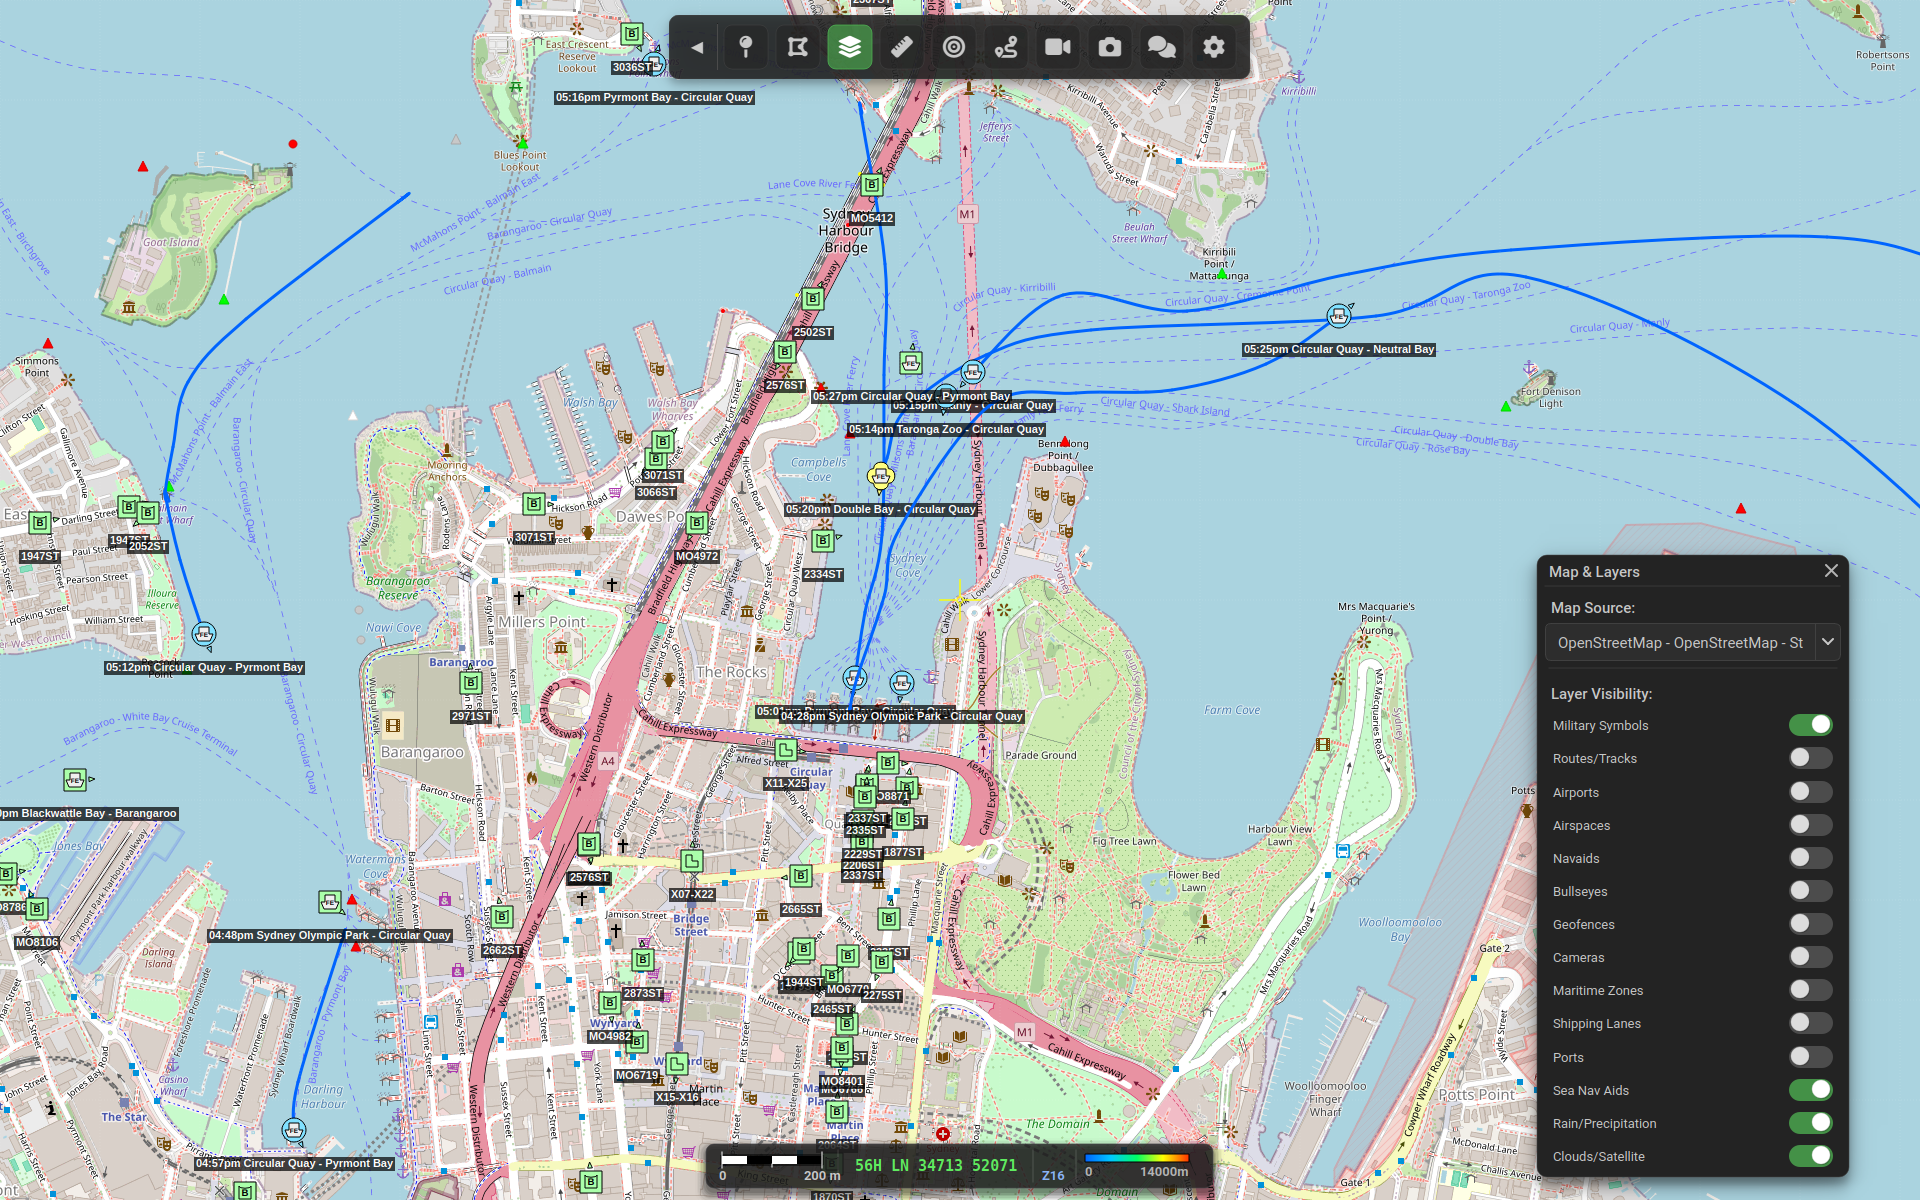The width and height of the screenshot is (1920, 1200).
Task: Open the video camera feeds tool
Action: [1057, 47]
